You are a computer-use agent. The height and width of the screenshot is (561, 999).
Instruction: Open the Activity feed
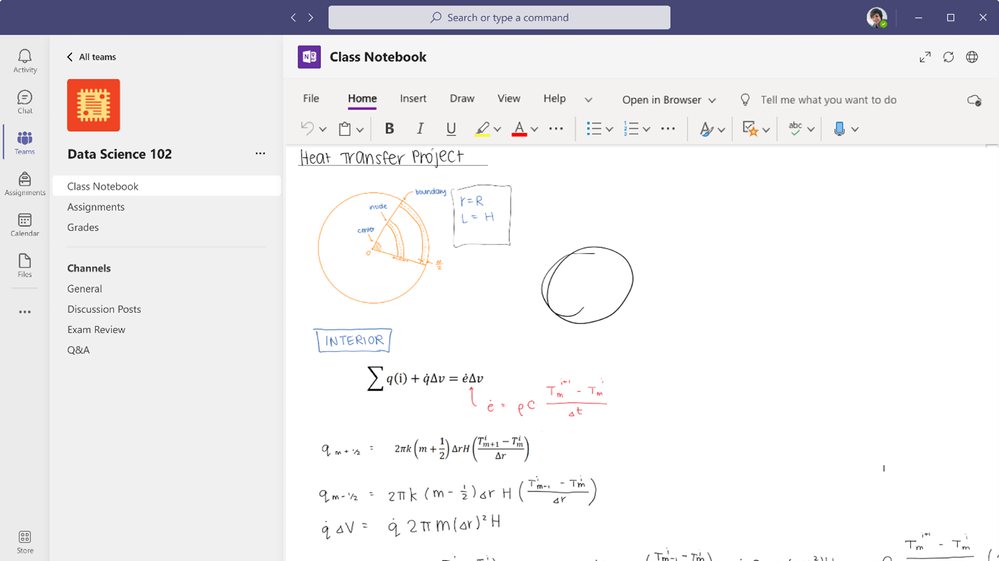(25, 61)
